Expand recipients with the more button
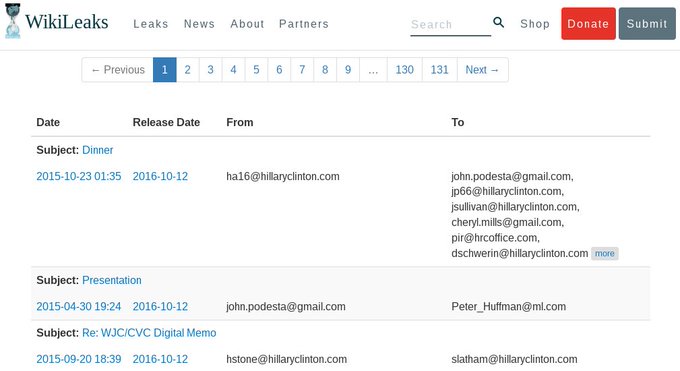 point(605,253)
